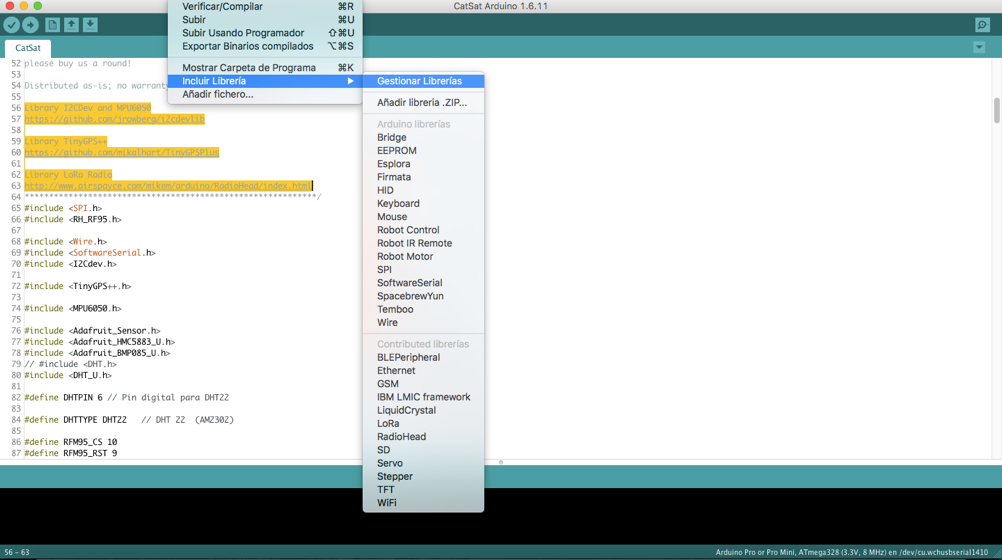Include the SpacebrewYun library

[423, 296]
